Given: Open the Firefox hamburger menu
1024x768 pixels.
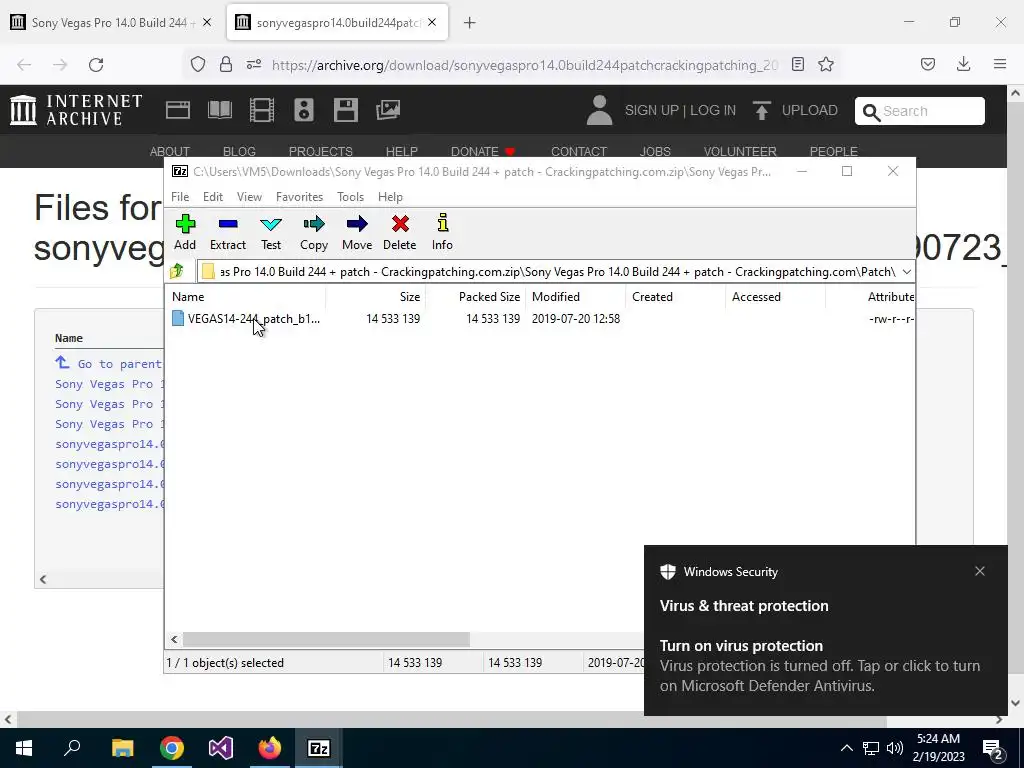Looking at the screenshot, I should click(1000, 64).
